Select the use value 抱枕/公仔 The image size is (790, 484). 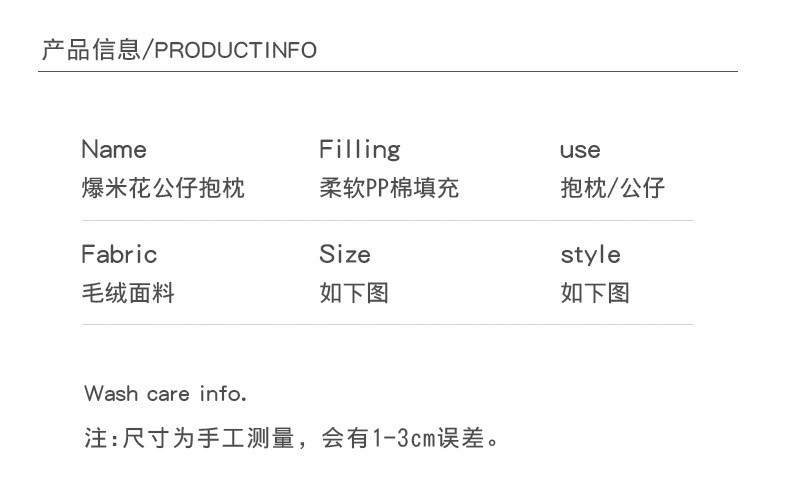(612, 187)
